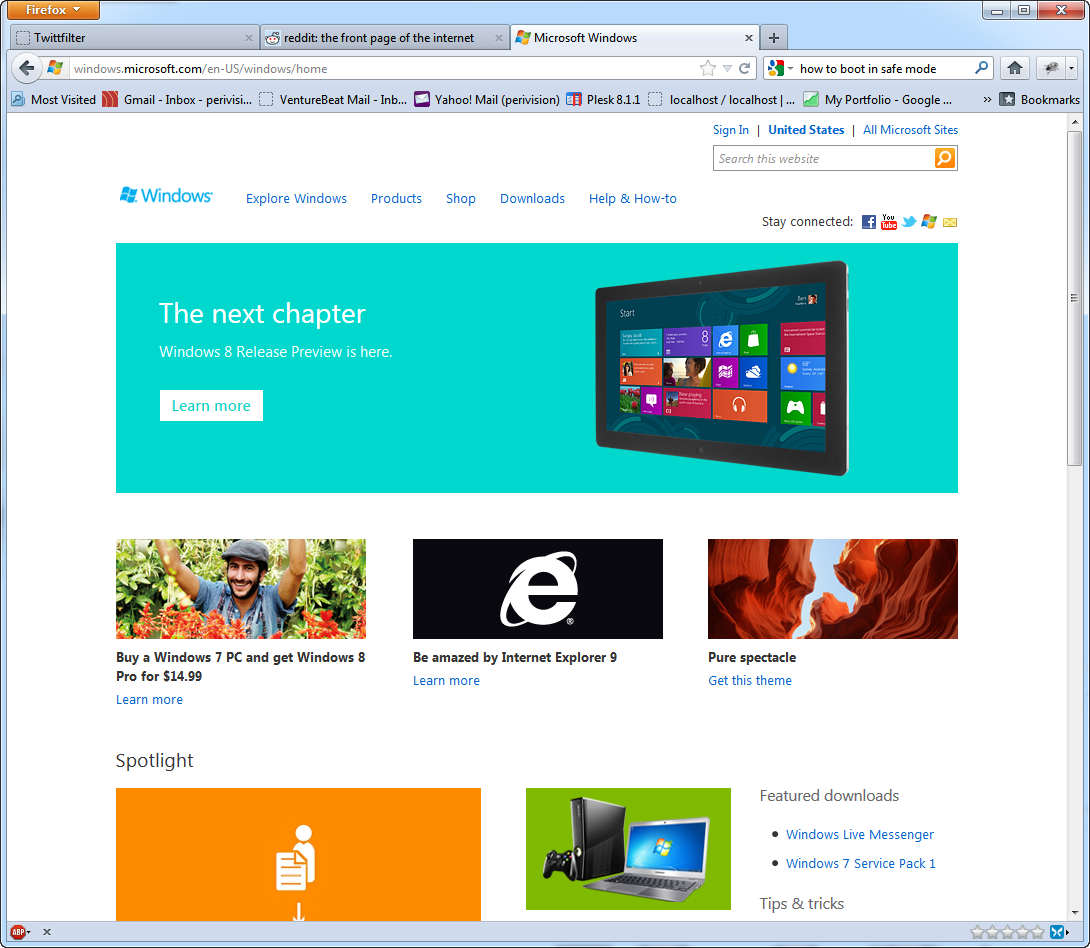Viewport: 1090px width, 948px height.
Task: Click the Windows flag icon beside Twitter
Action: click(929, 222)
